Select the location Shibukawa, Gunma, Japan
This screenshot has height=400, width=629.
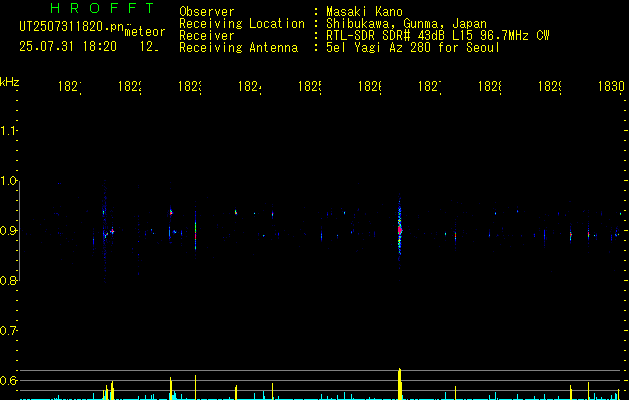[x=406, y=24]
